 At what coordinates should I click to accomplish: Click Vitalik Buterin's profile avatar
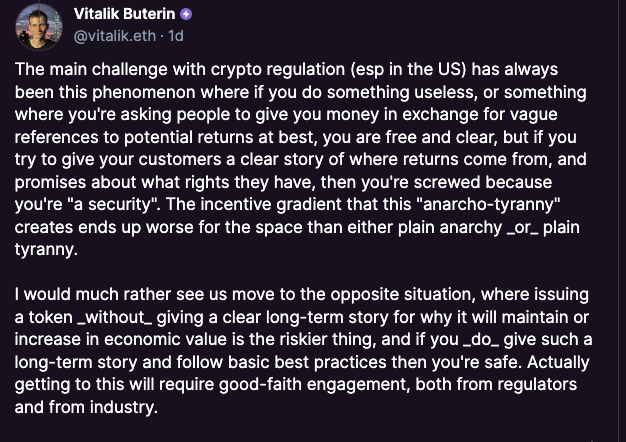39,25
